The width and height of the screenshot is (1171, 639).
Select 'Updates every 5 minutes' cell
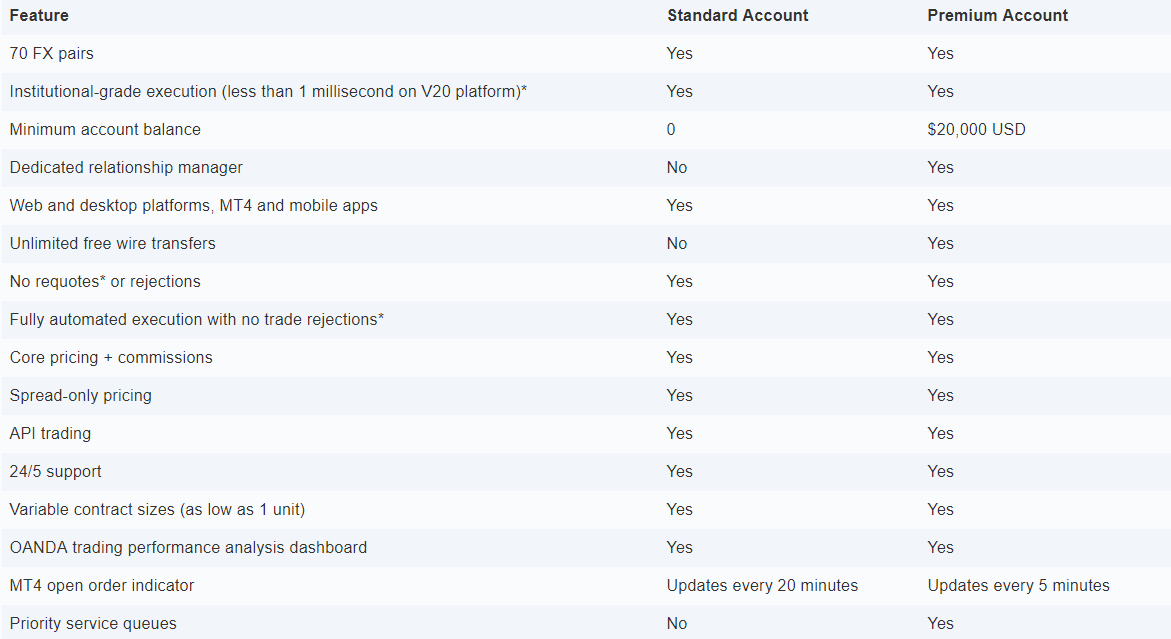point(1019,586)
